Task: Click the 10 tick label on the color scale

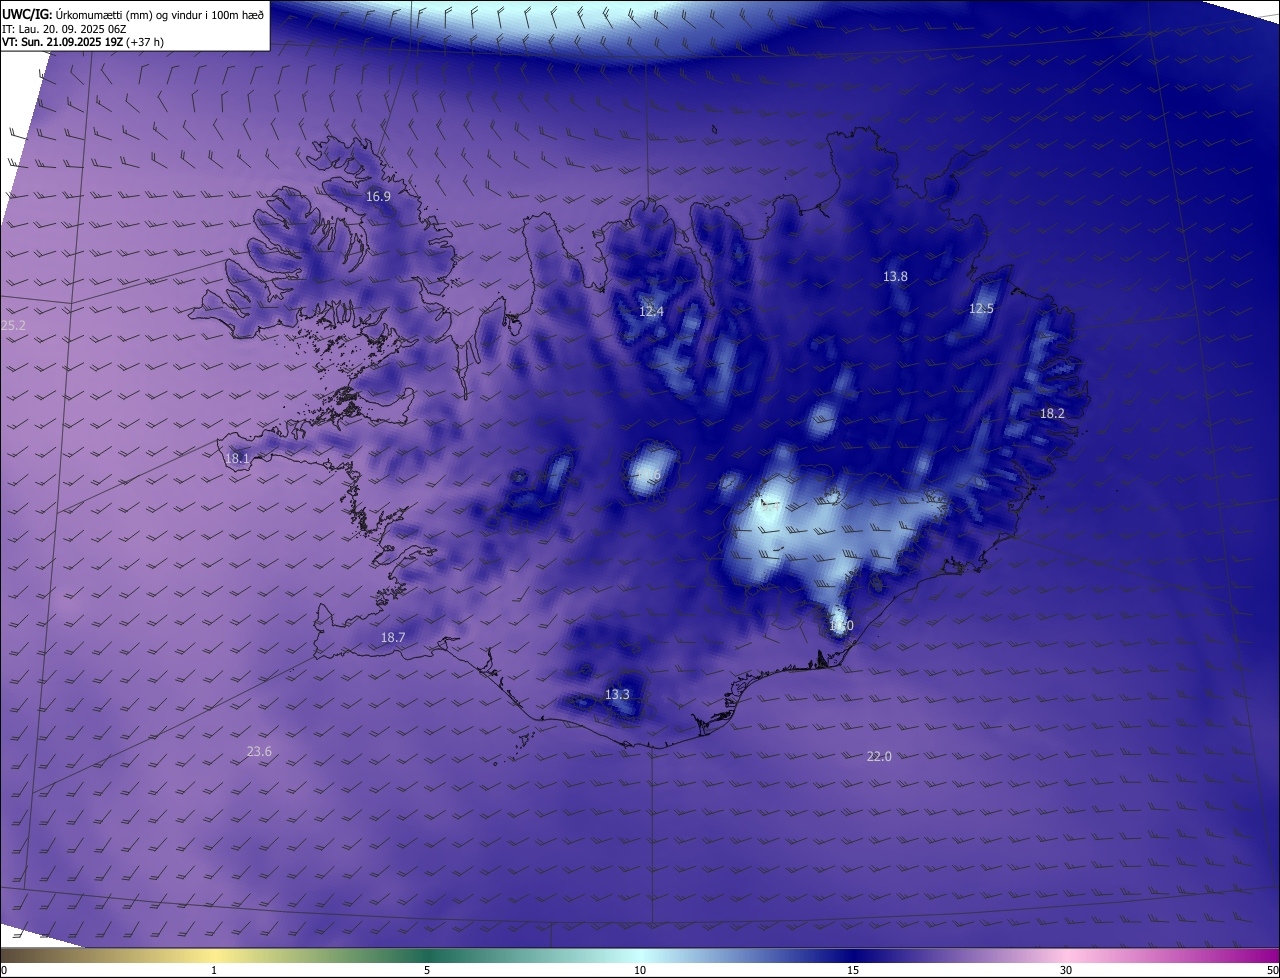Action: [640, 970]
